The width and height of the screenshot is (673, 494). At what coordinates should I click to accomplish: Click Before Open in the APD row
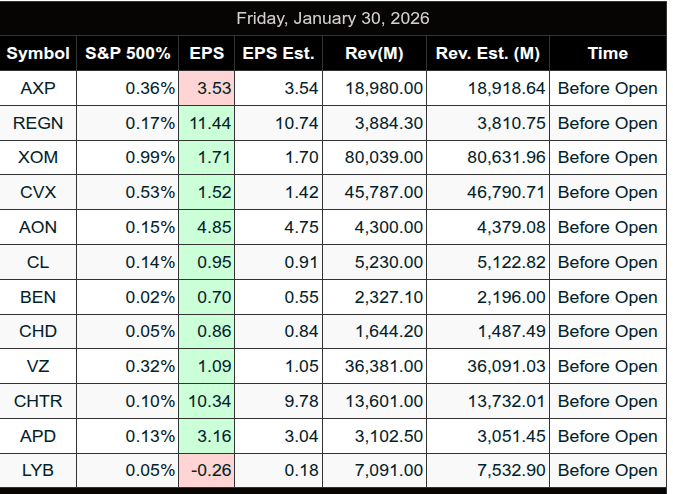tap(607, 436)
